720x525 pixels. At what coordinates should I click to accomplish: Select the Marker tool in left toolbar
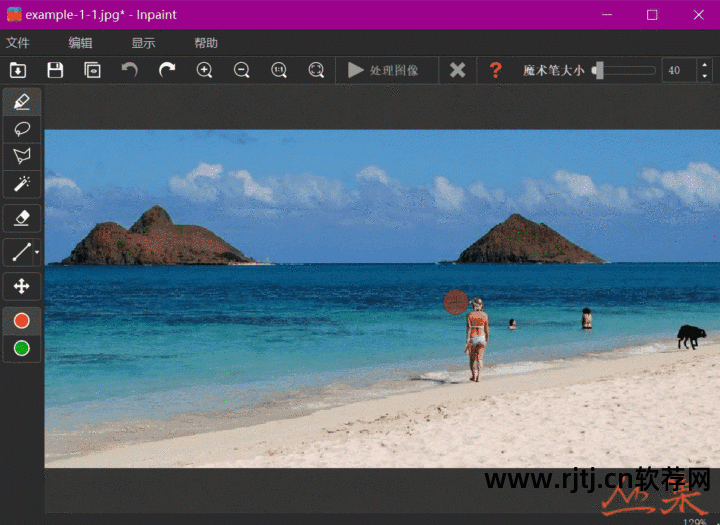(22, 102)
